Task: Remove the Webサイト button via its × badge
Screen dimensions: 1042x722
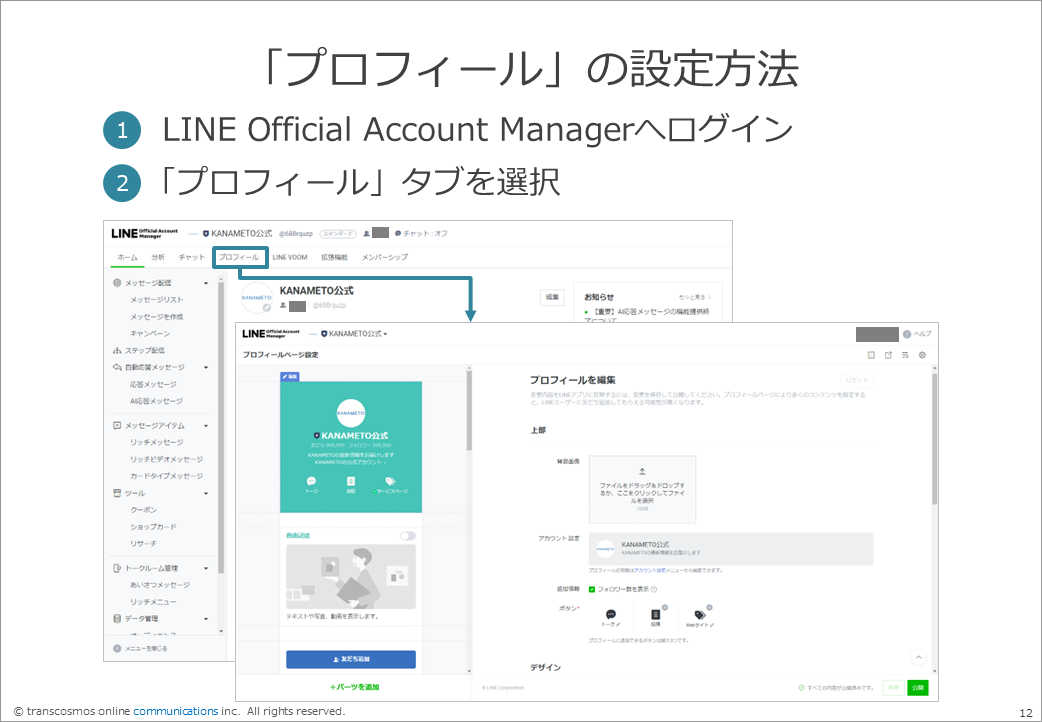Action: 709,608
